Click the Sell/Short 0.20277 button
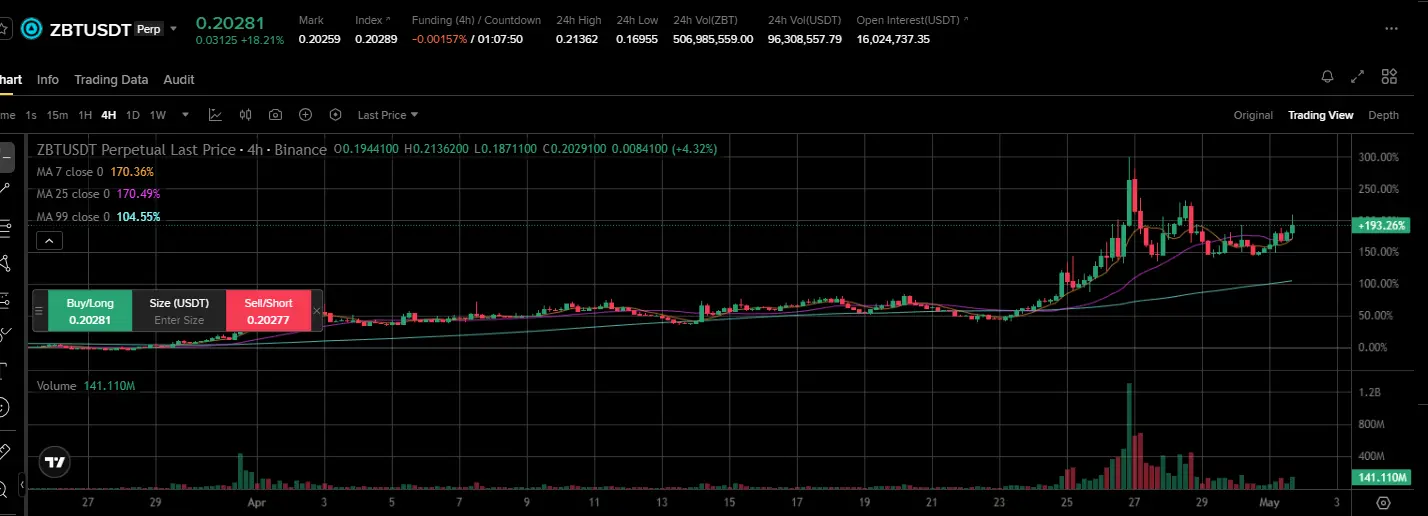 [x=268, y=311]
